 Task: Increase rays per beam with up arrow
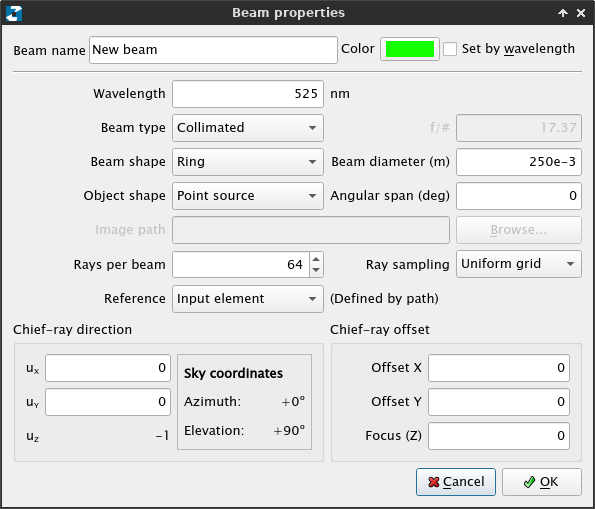coord(316,258)
